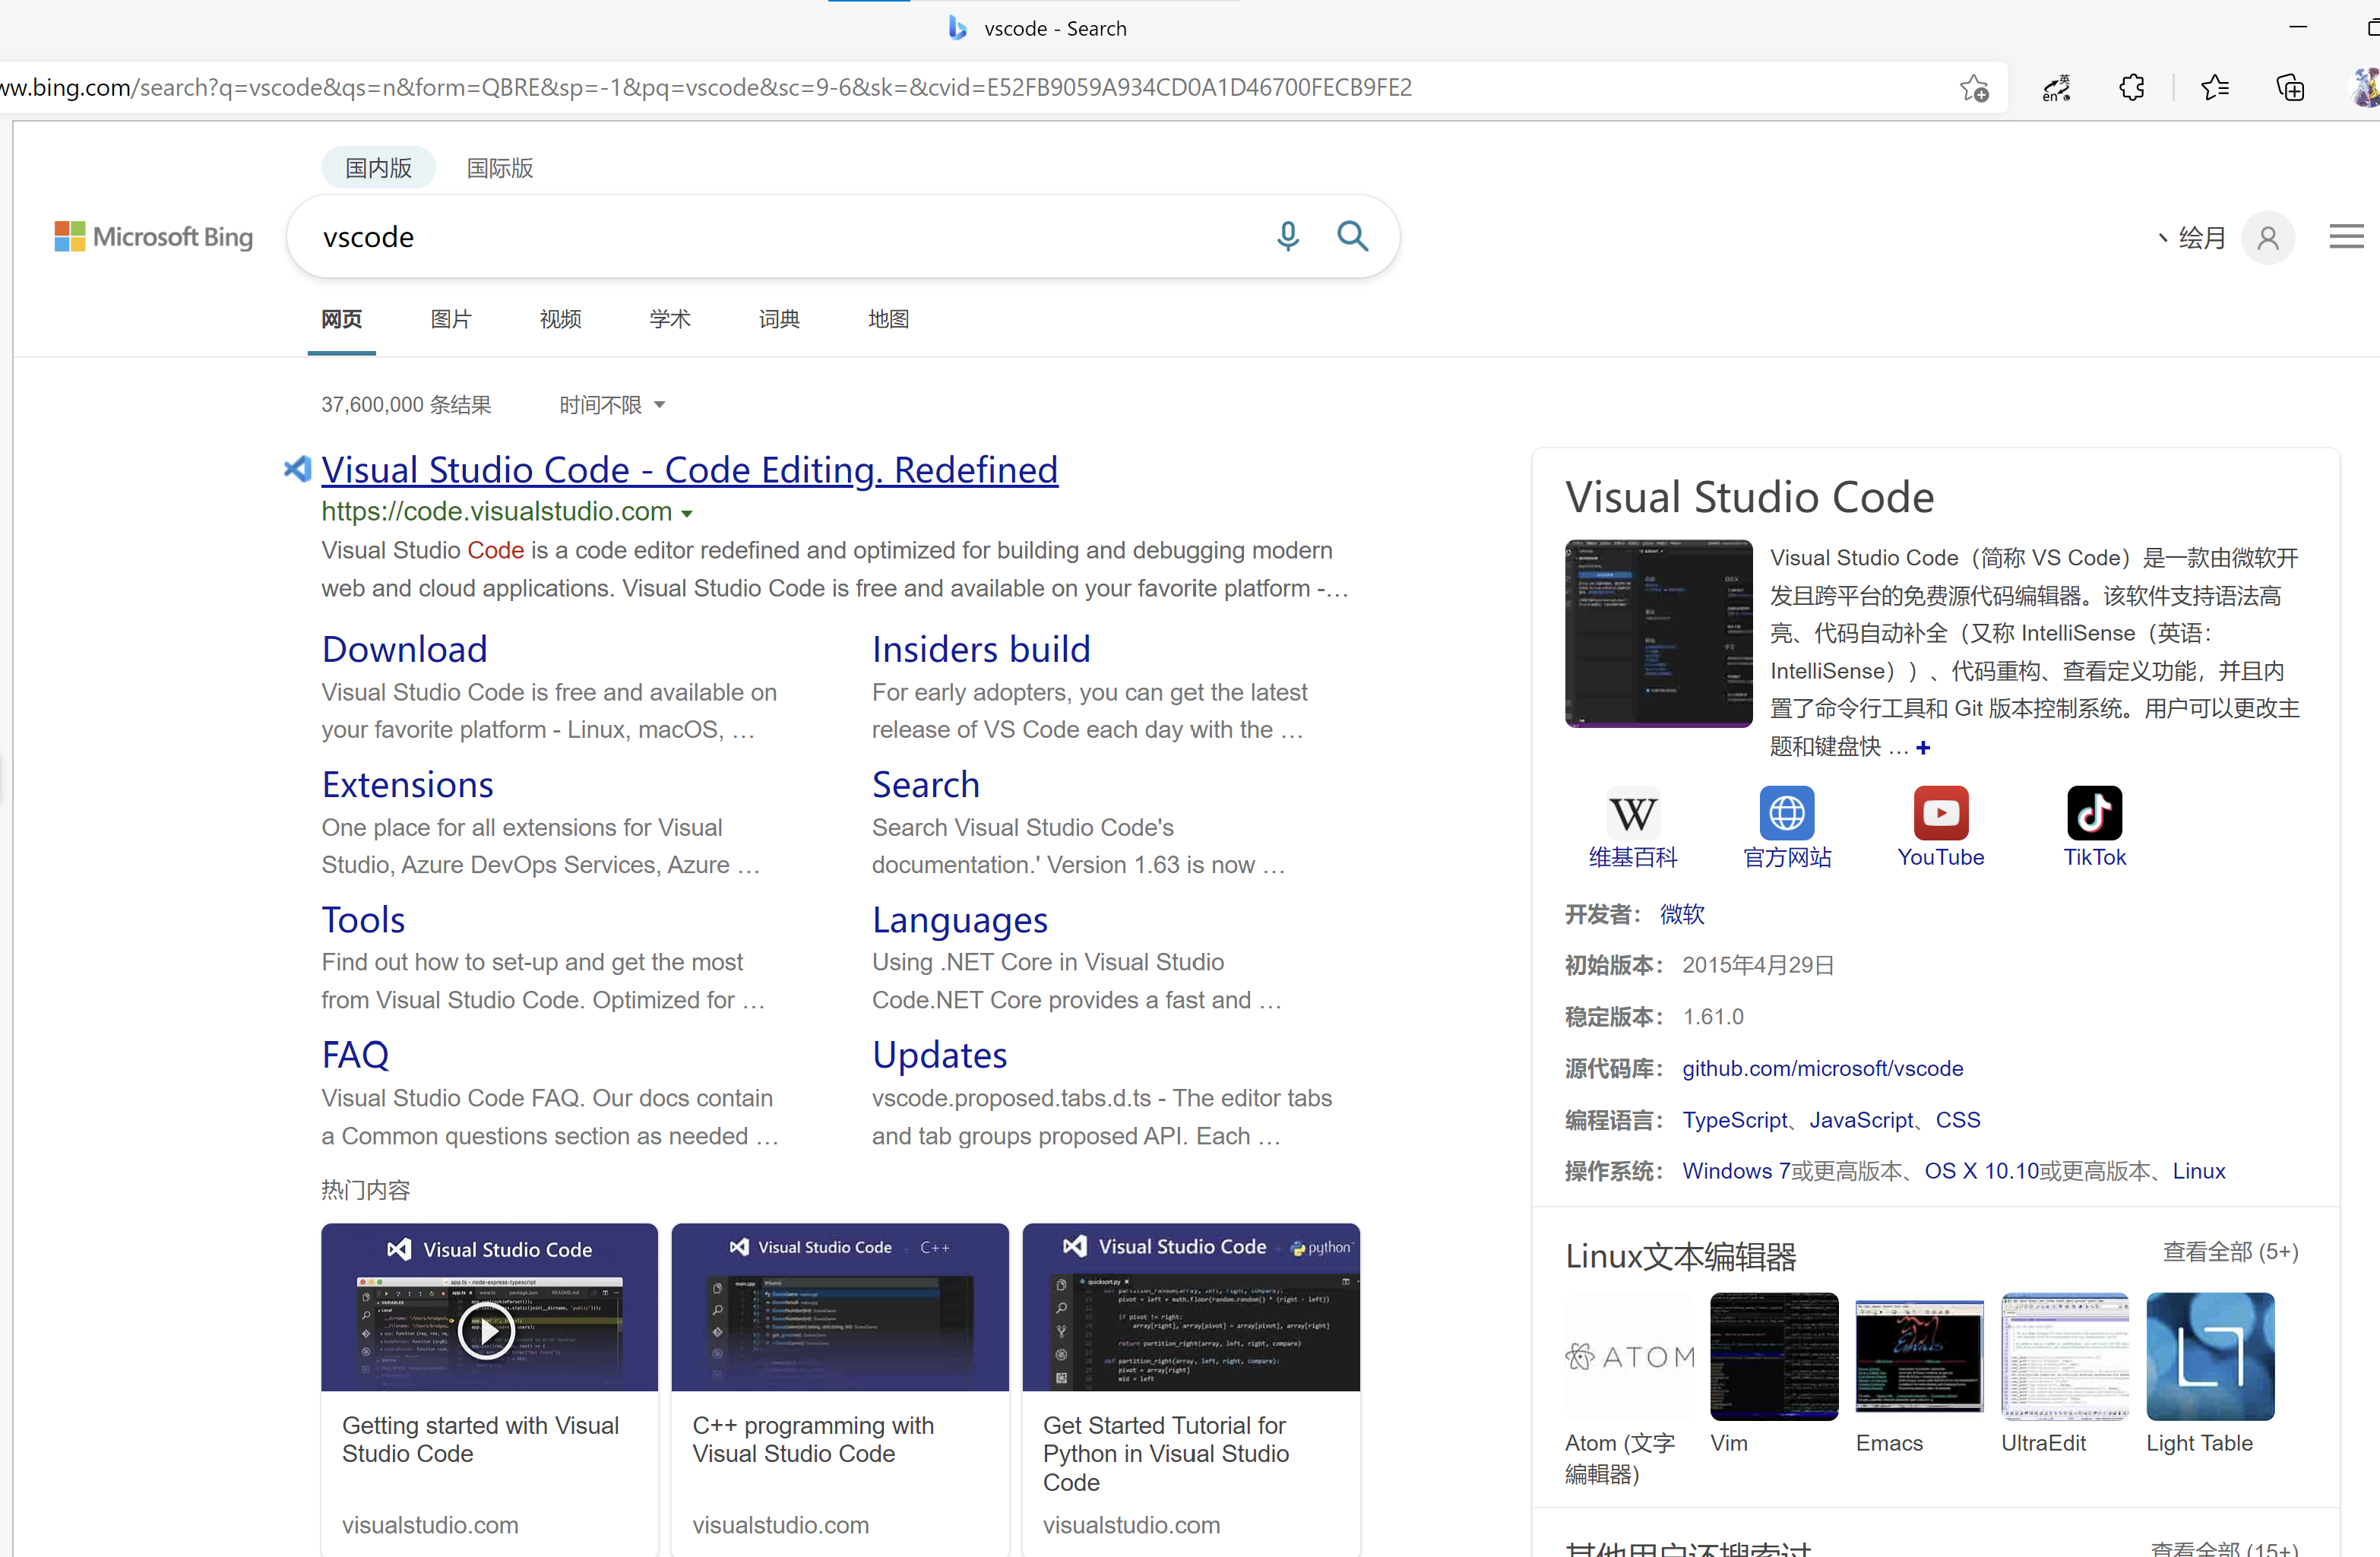Open Visual Studio Code - Code Editing. Redefined link
Screen dimensions: 2380x1557
tap(690, 470)
